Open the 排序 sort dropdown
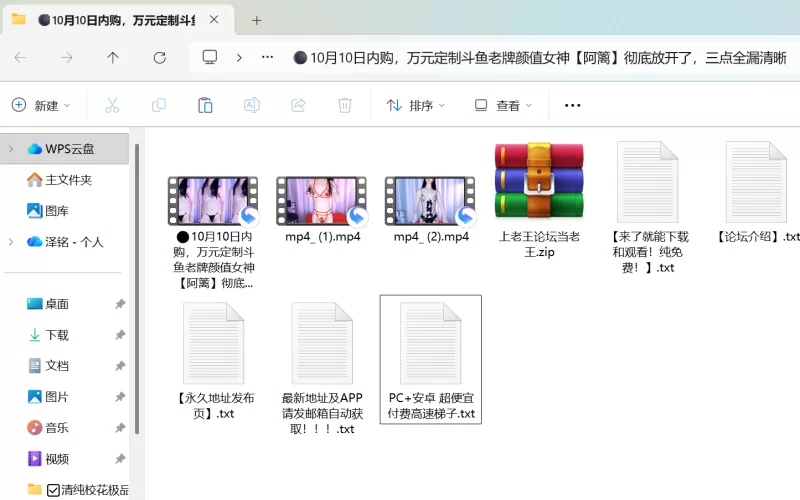The height and width of the screenshot is (500, 800). [416, 105]
